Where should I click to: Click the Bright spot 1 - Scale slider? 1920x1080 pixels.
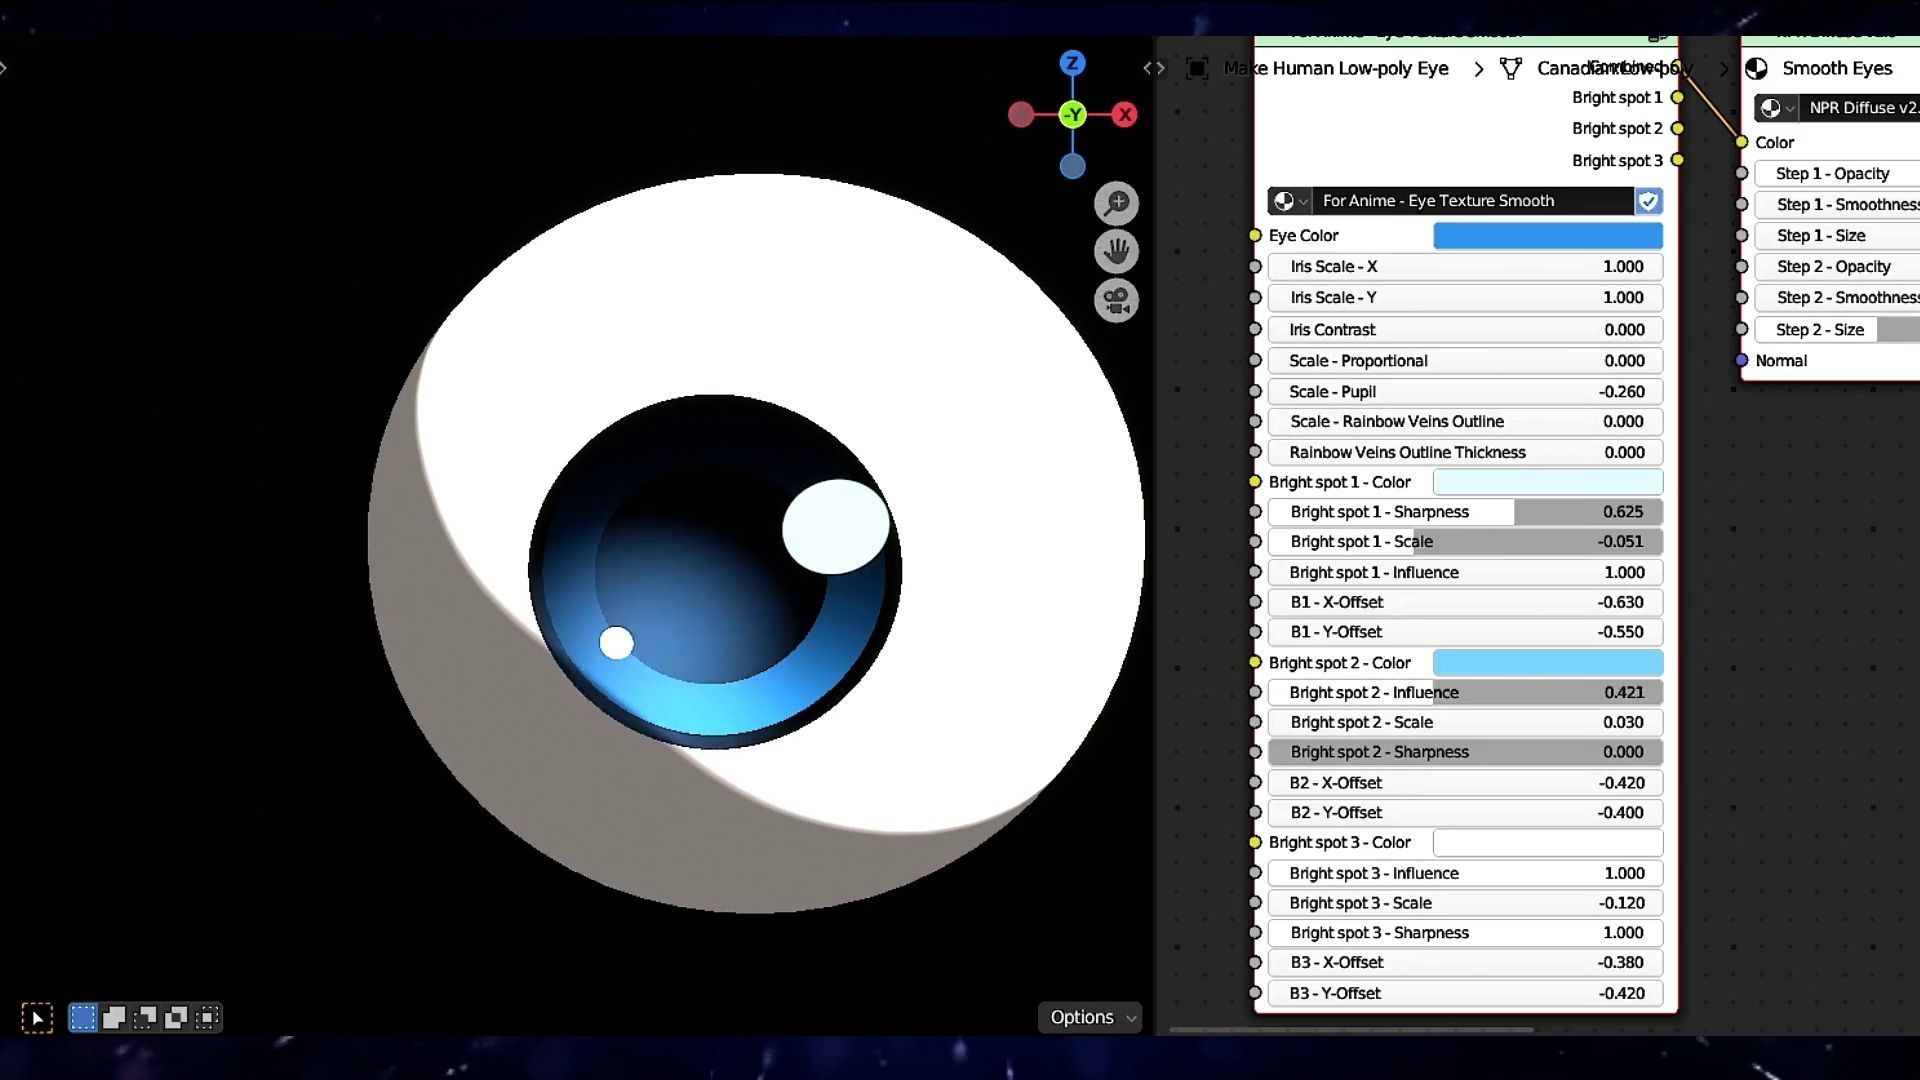1465,542
